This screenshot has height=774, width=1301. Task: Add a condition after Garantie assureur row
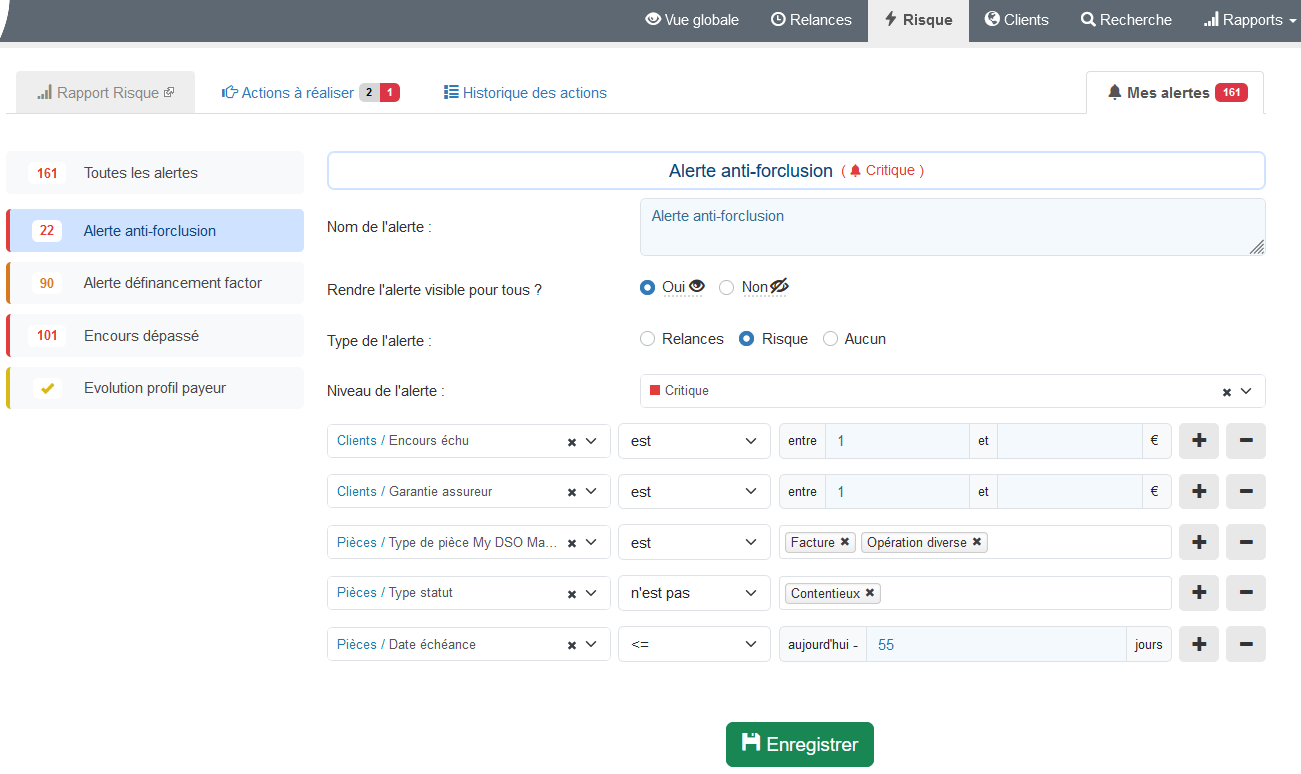pyautogui.click(x=1199, y=491)
